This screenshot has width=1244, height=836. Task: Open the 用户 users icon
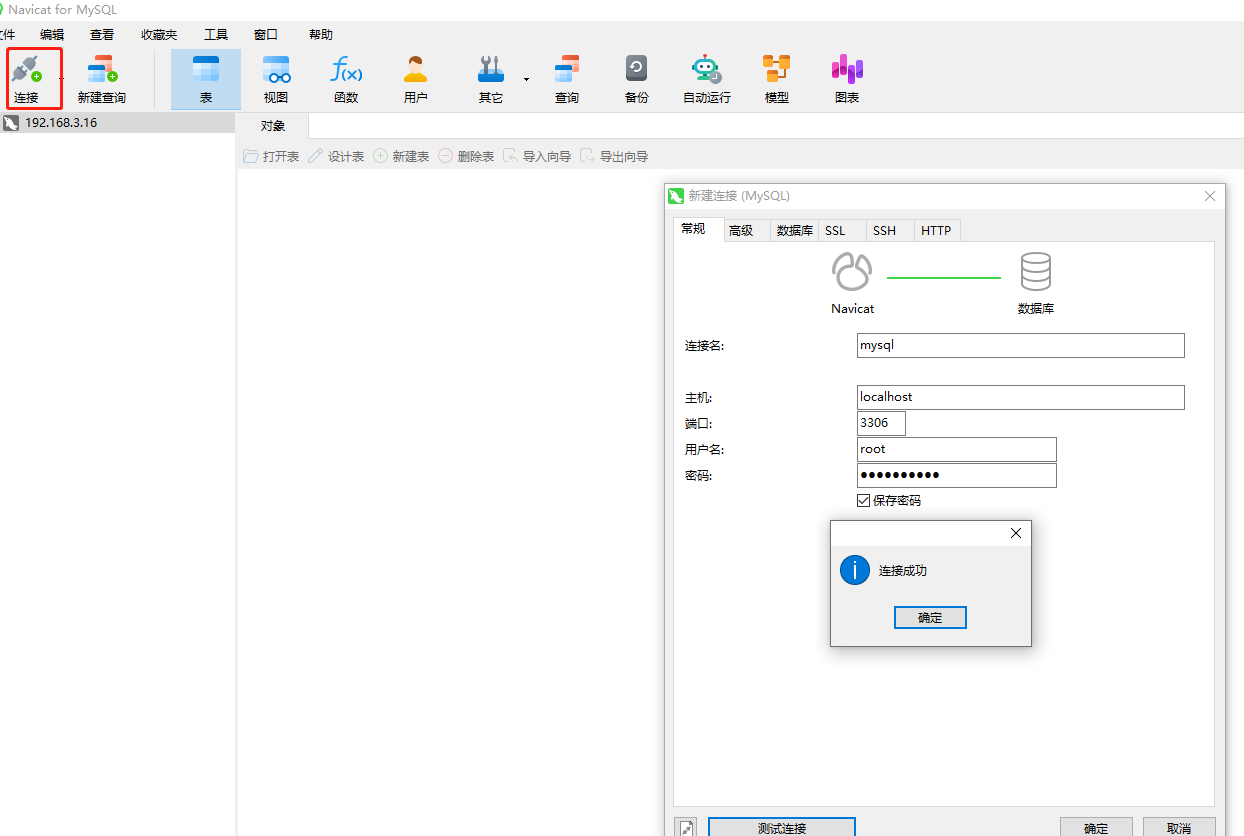(x=416, y=79)
